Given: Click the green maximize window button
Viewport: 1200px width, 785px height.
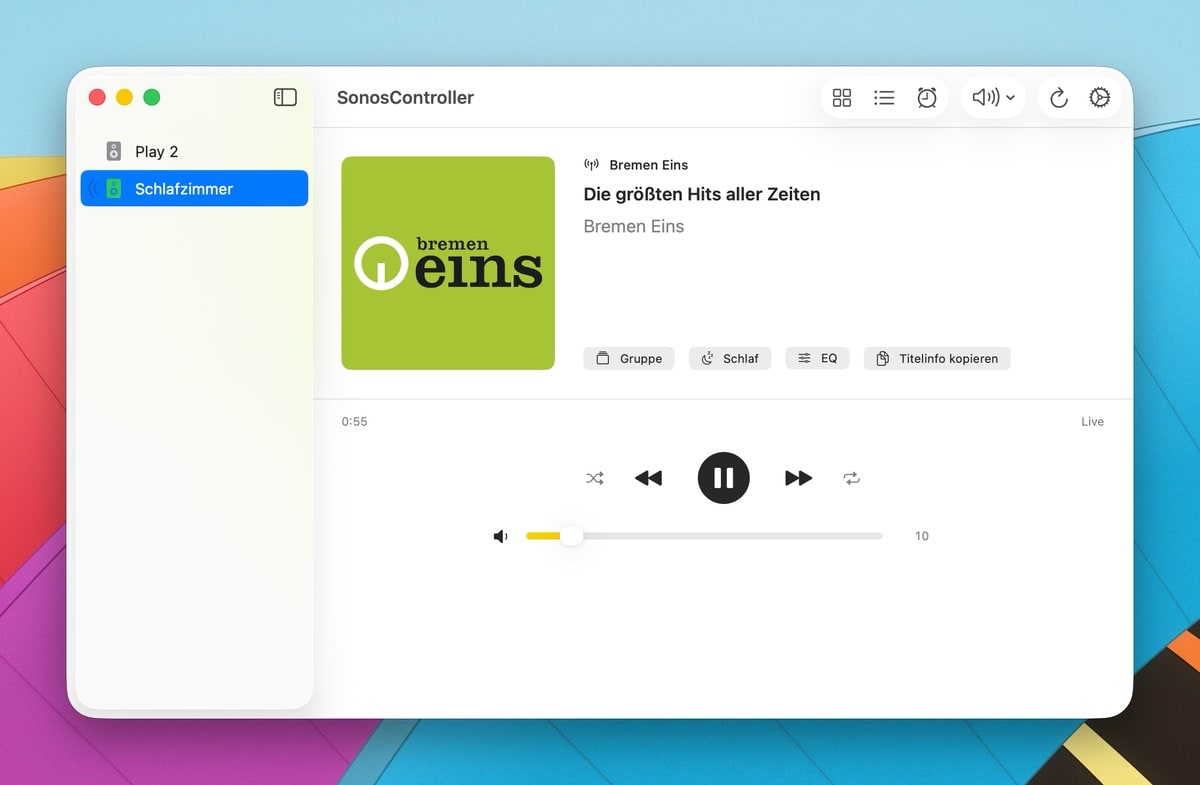Looking at the screenshot, I should [152, 97].
